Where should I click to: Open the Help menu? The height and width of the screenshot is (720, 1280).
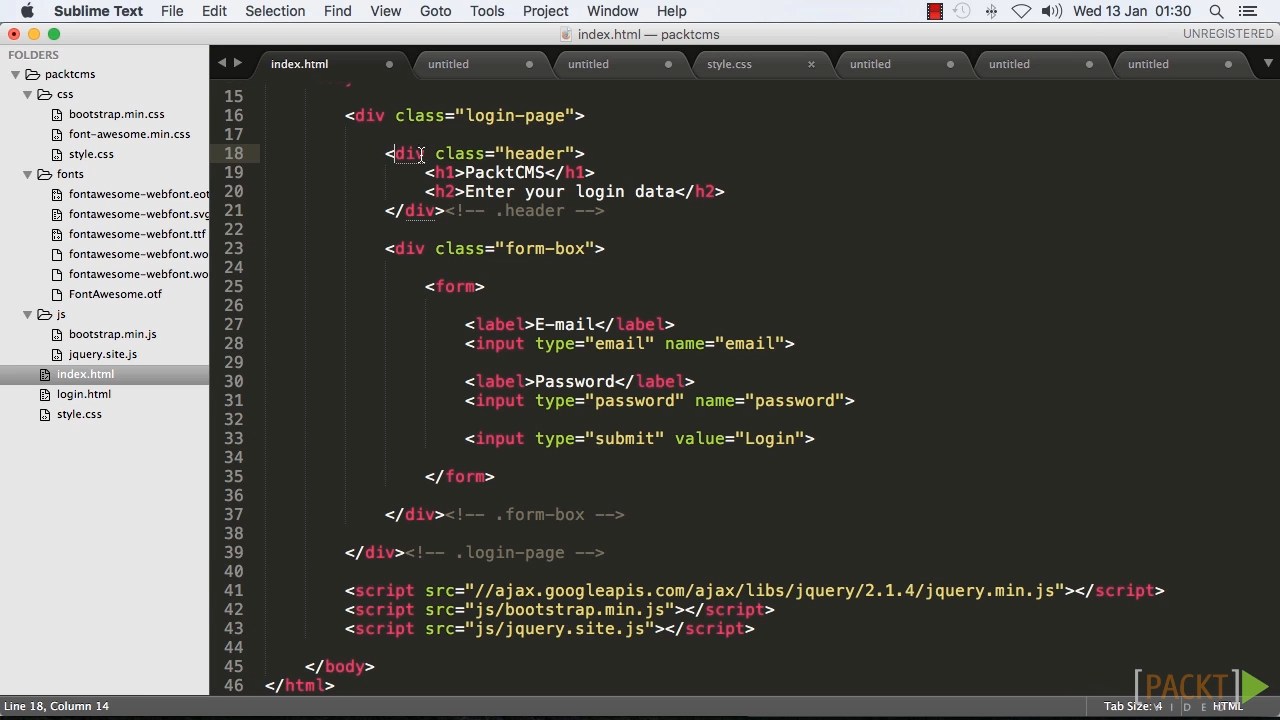click(x=671, y=11)
